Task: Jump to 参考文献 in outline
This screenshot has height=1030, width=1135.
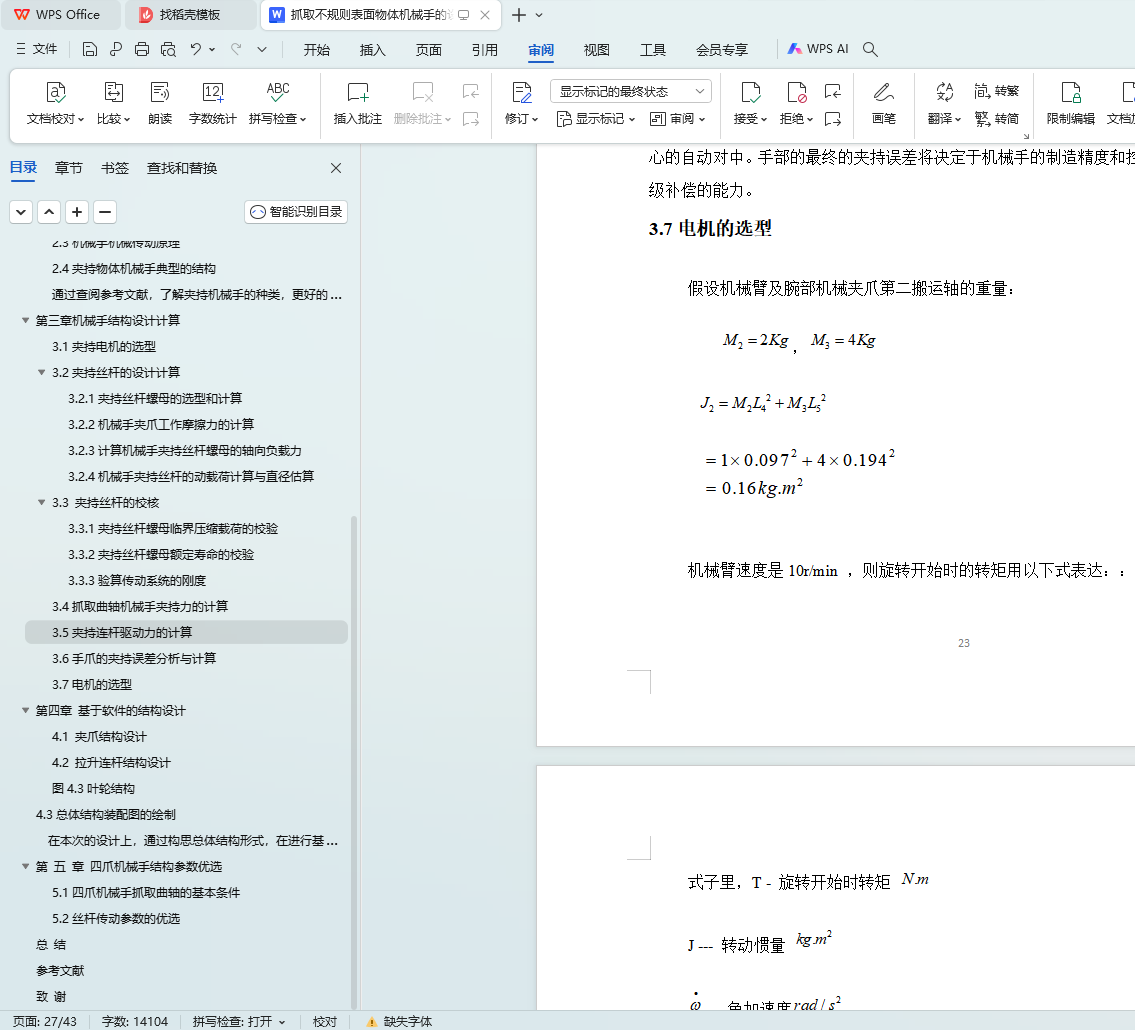Action: [x=60, y=970]
